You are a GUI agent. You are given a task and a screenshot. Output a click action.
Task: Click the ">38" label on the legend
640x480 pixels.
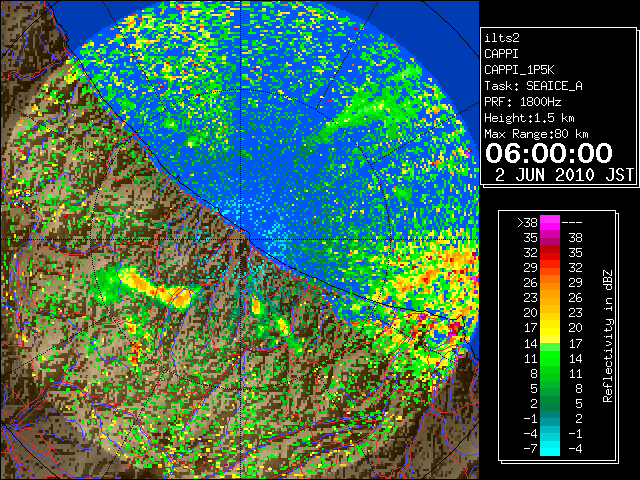point(527,223)
